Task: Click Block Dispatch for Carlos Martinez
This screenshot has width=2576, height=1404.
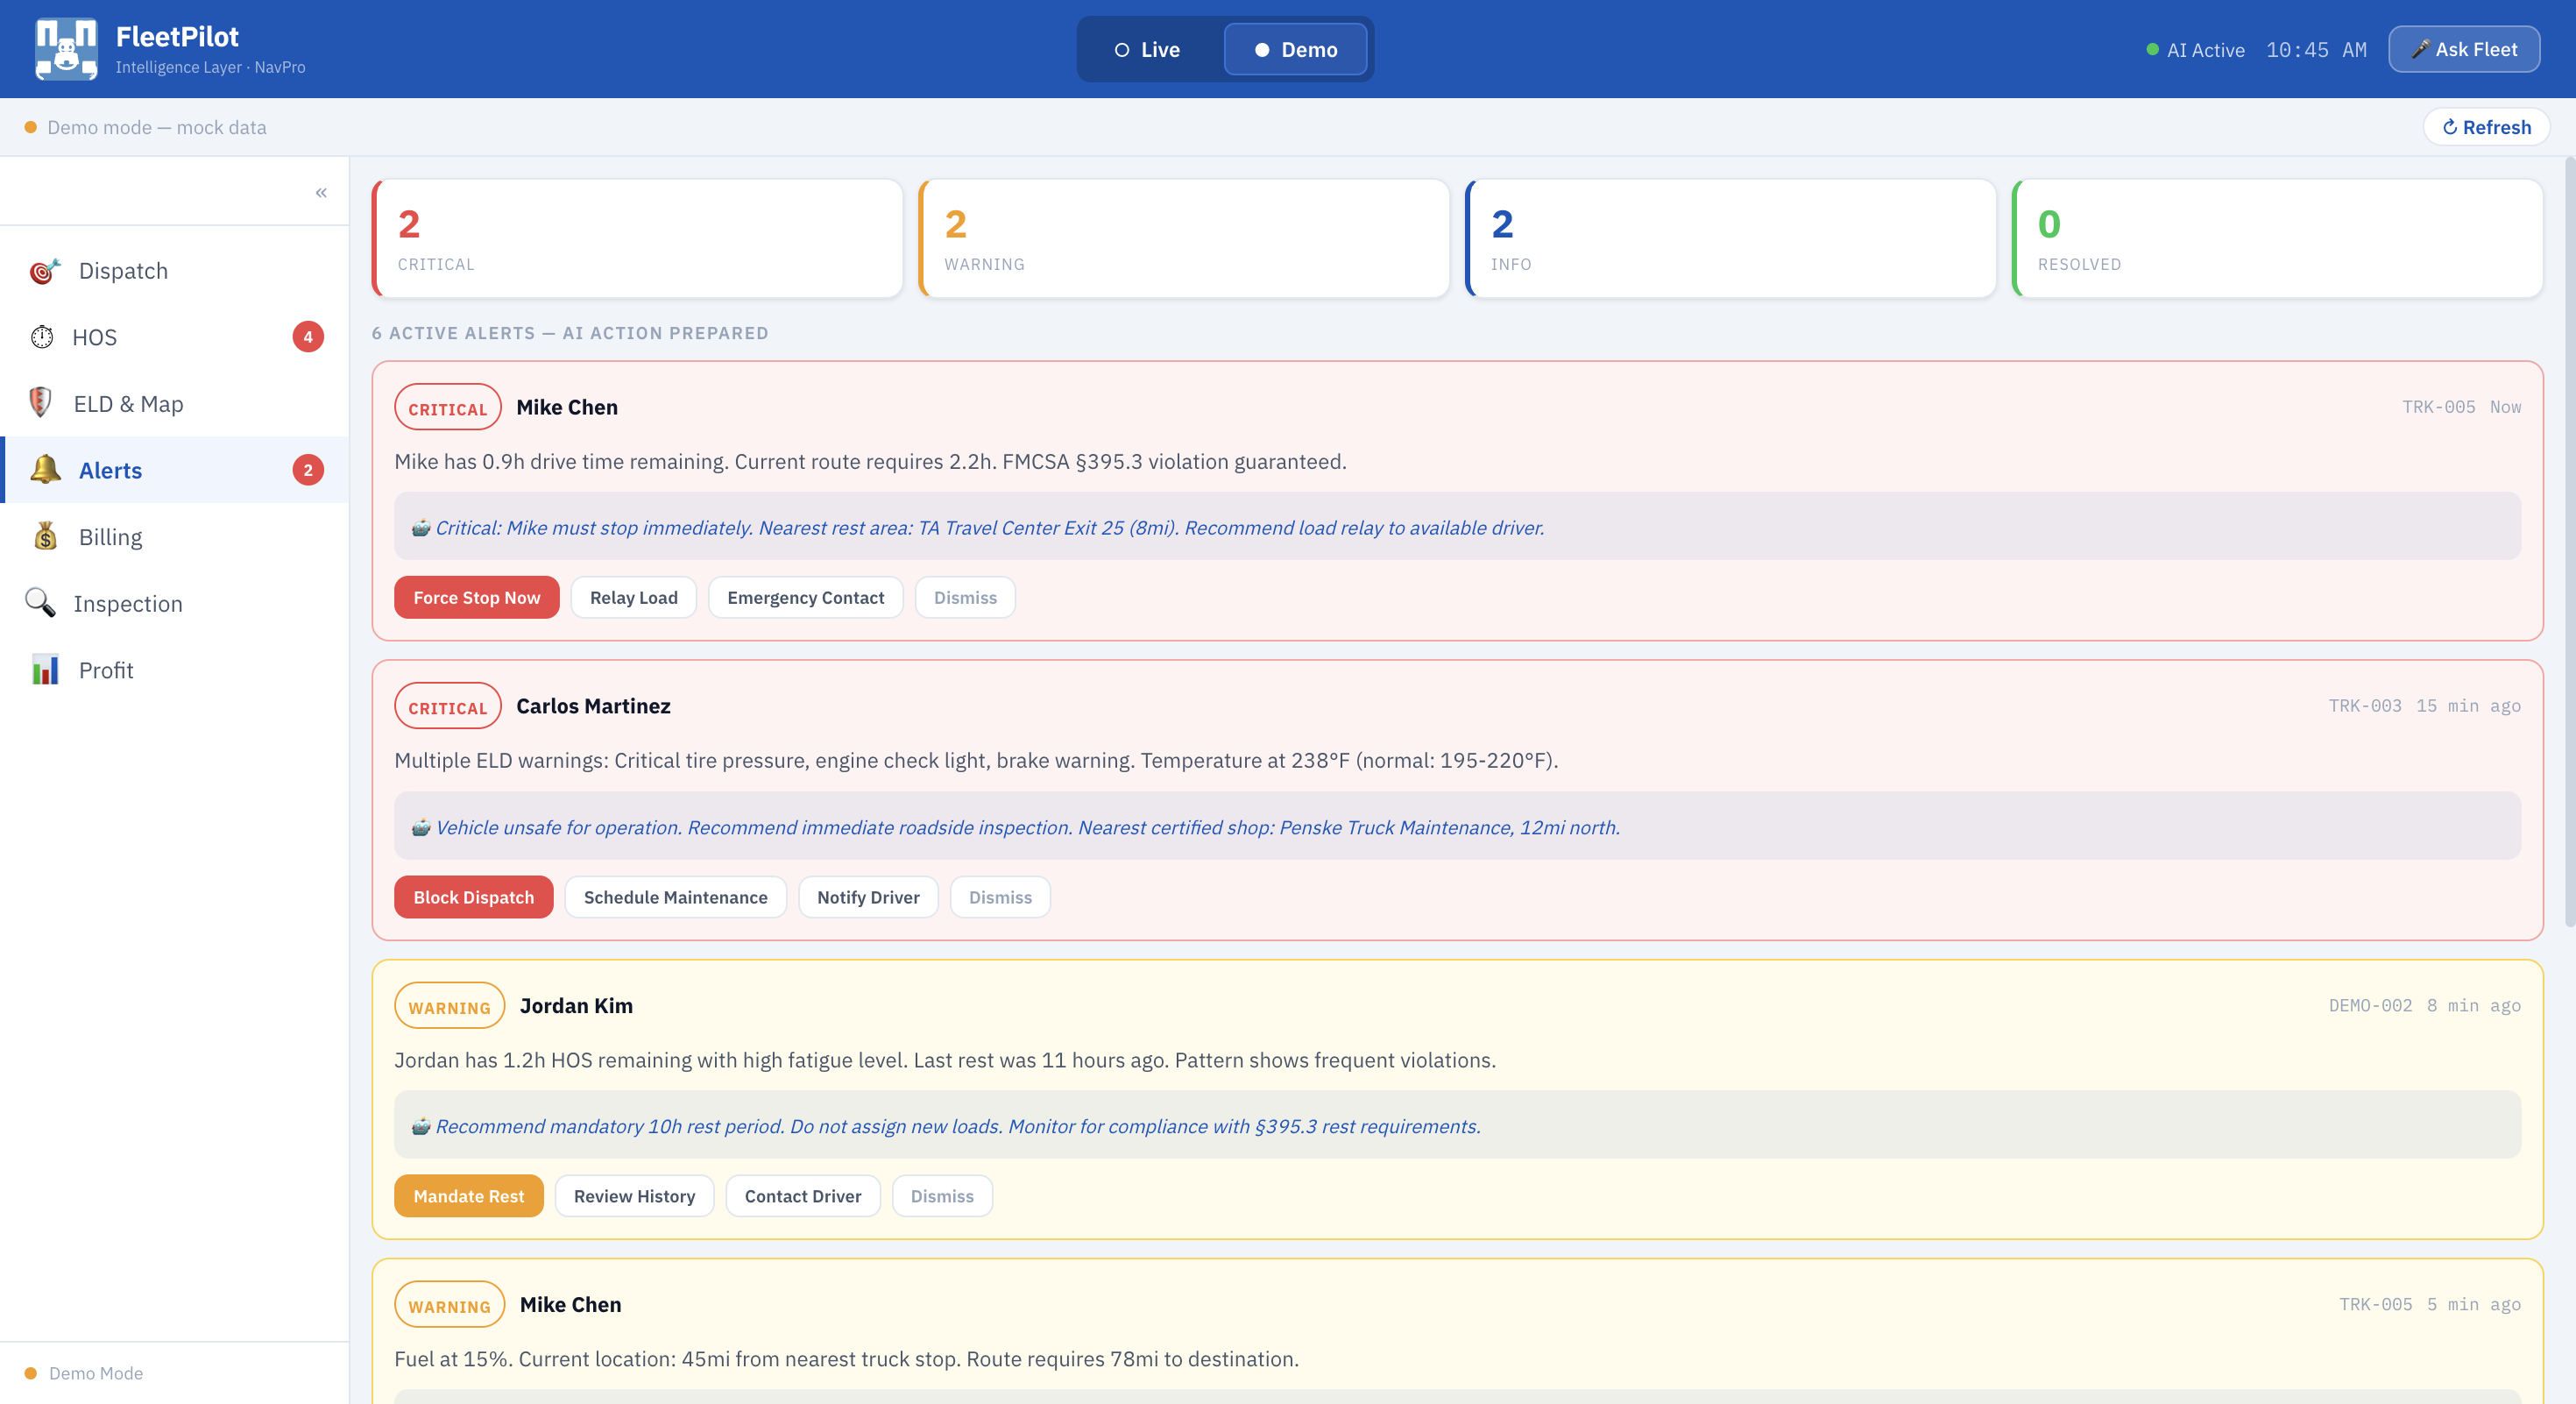Action: coord(473,897)
